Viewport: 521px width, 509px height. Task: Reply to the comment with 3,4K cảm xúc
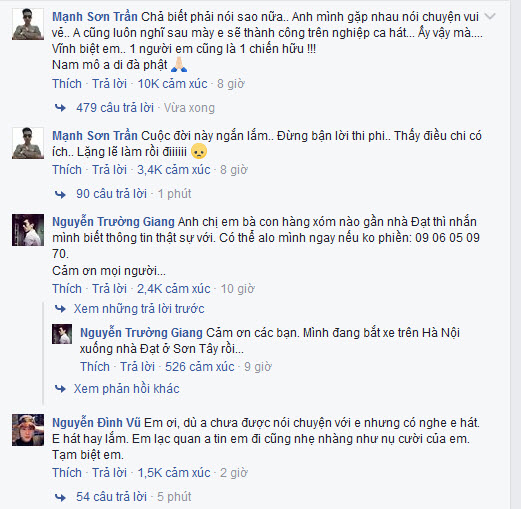tap(109, 170)
